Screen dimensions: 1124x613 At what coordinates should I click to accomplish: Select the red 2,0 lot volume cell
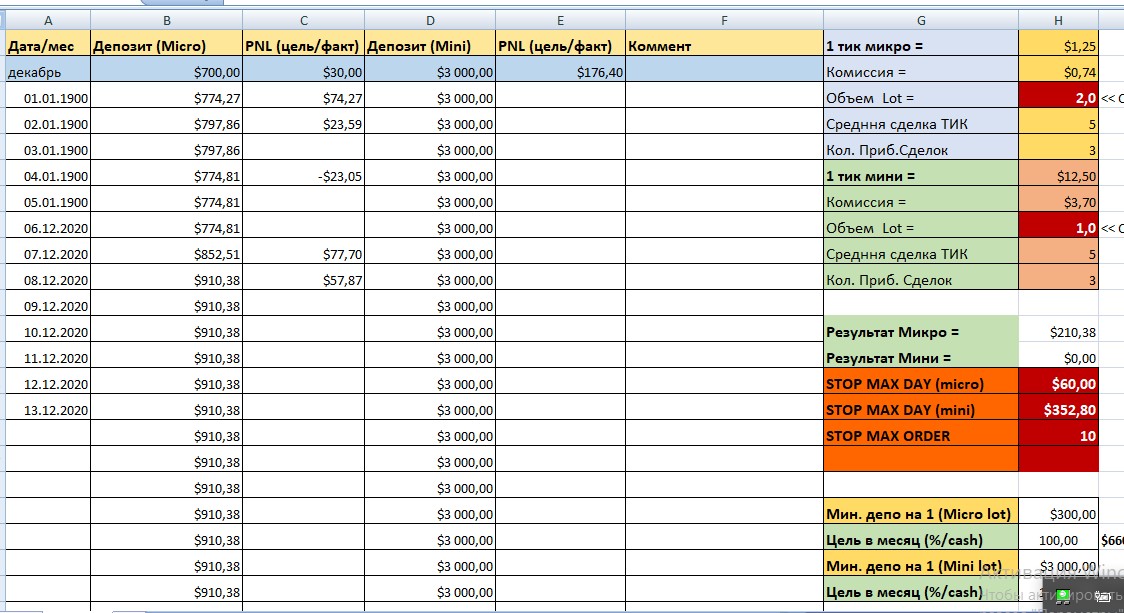(1058, 95)
